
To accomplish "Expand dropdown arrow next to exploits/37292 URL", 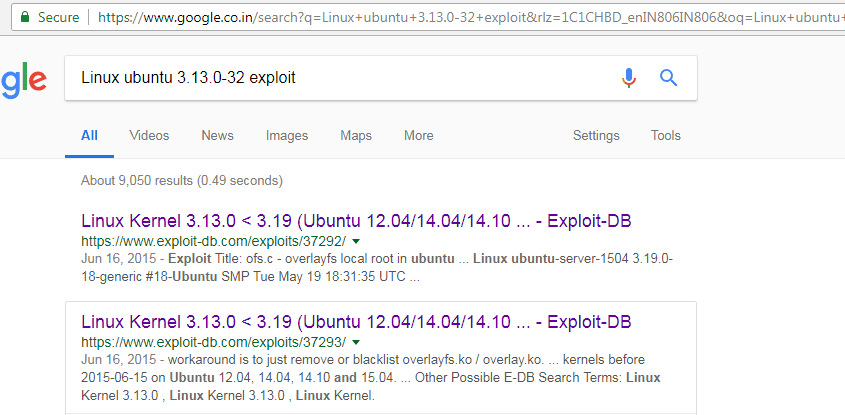I will 356,242.
